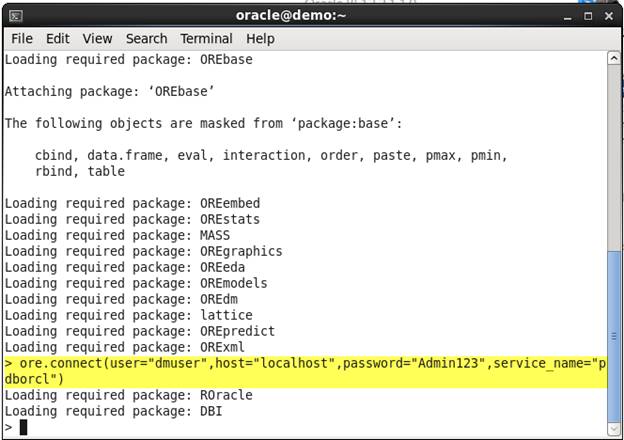
Task: Open the File menu
Action: point(22,38)
